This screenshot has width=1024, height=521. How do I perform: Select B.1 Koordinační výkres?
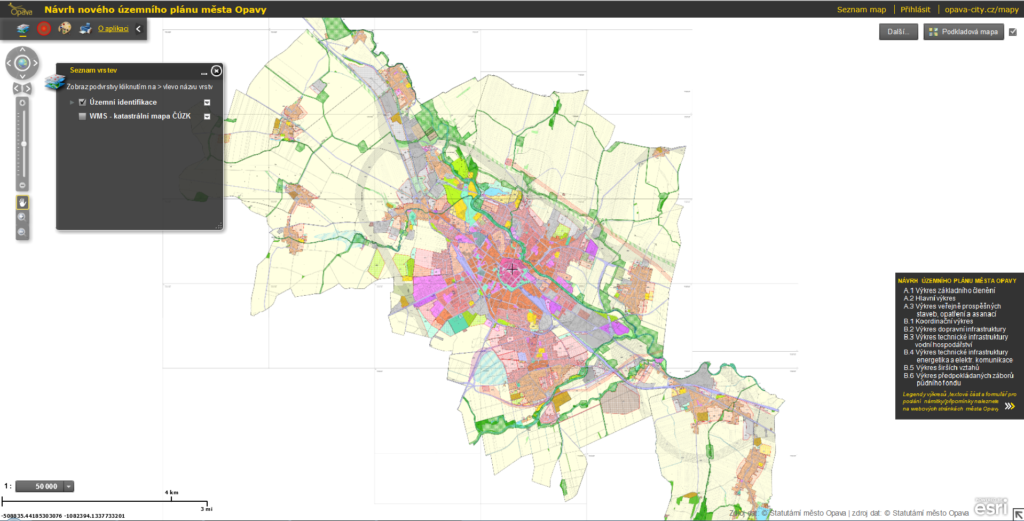pyautogui.click(x=938, y=321)
